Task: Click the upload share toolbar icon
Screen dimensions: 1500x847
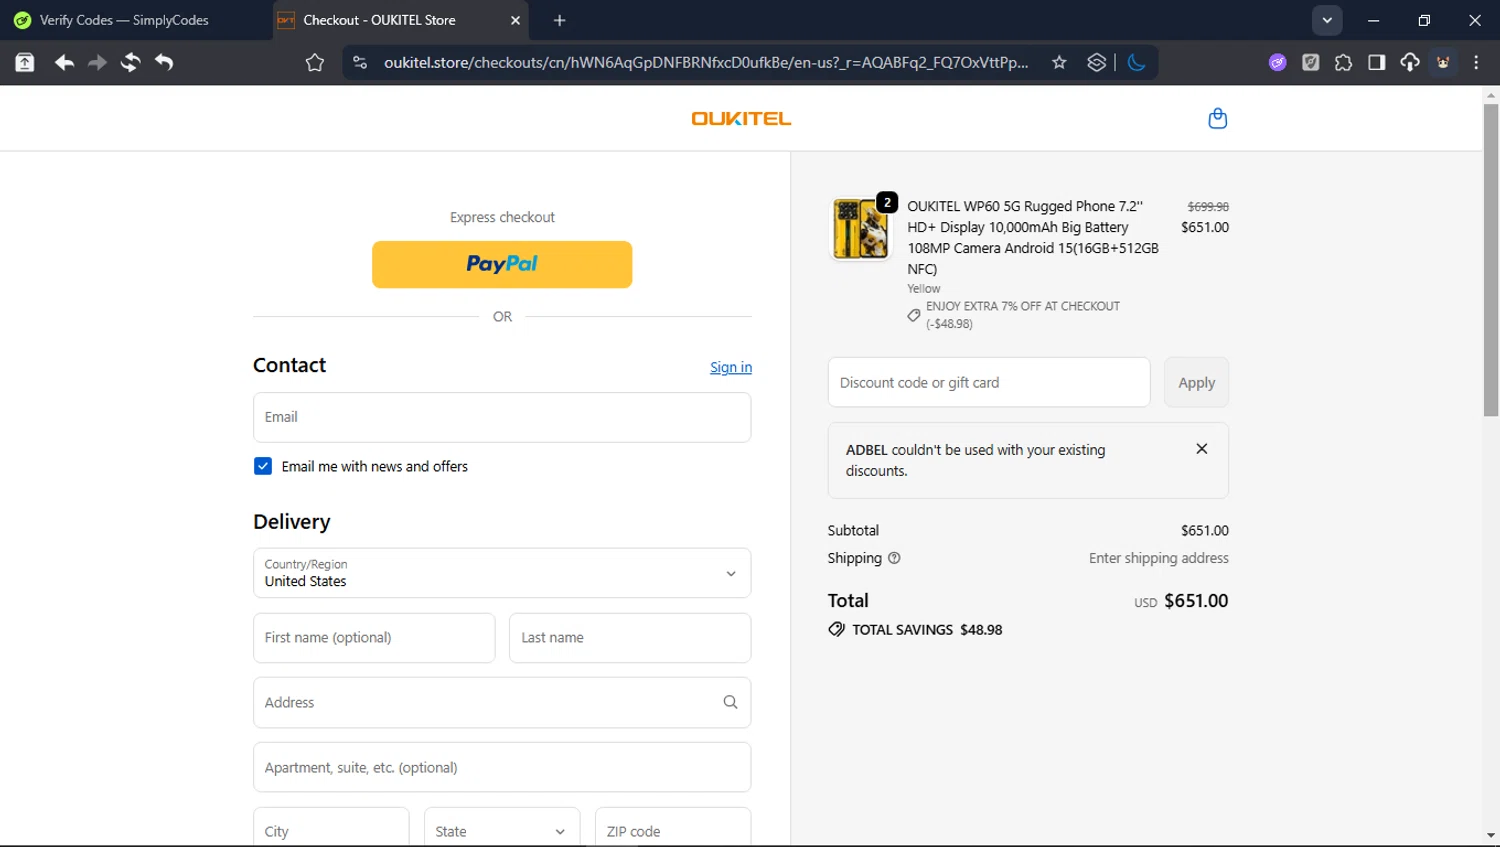Action: click(25, 62)
